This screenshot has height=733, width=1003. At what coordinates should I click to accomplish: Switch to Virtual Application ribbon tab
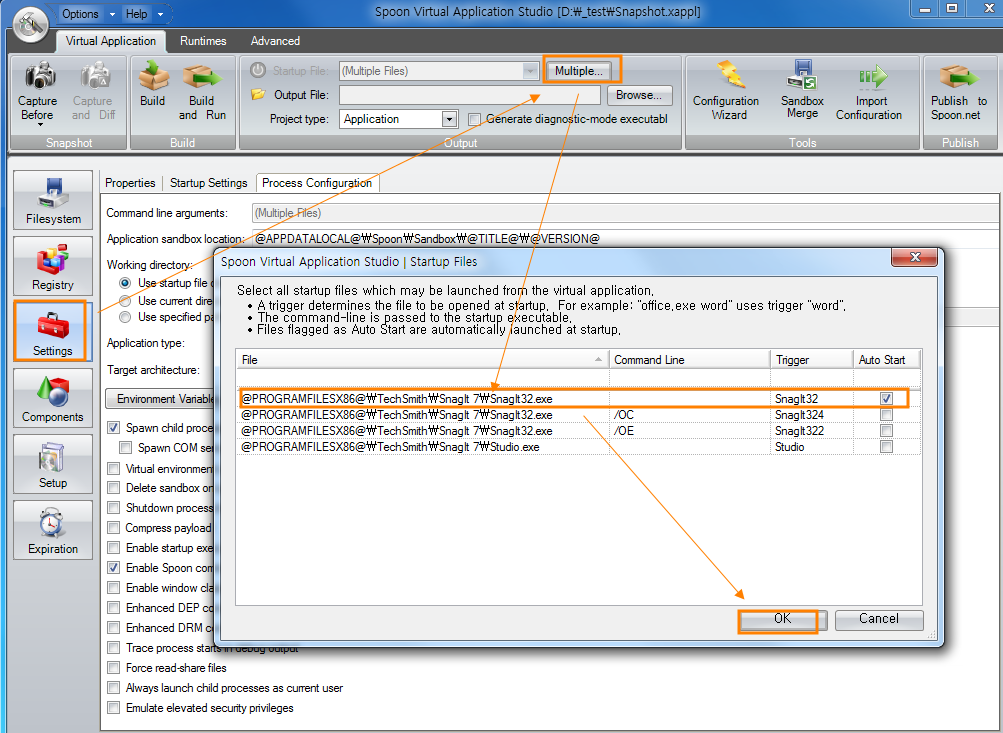[x=111, y=41]
